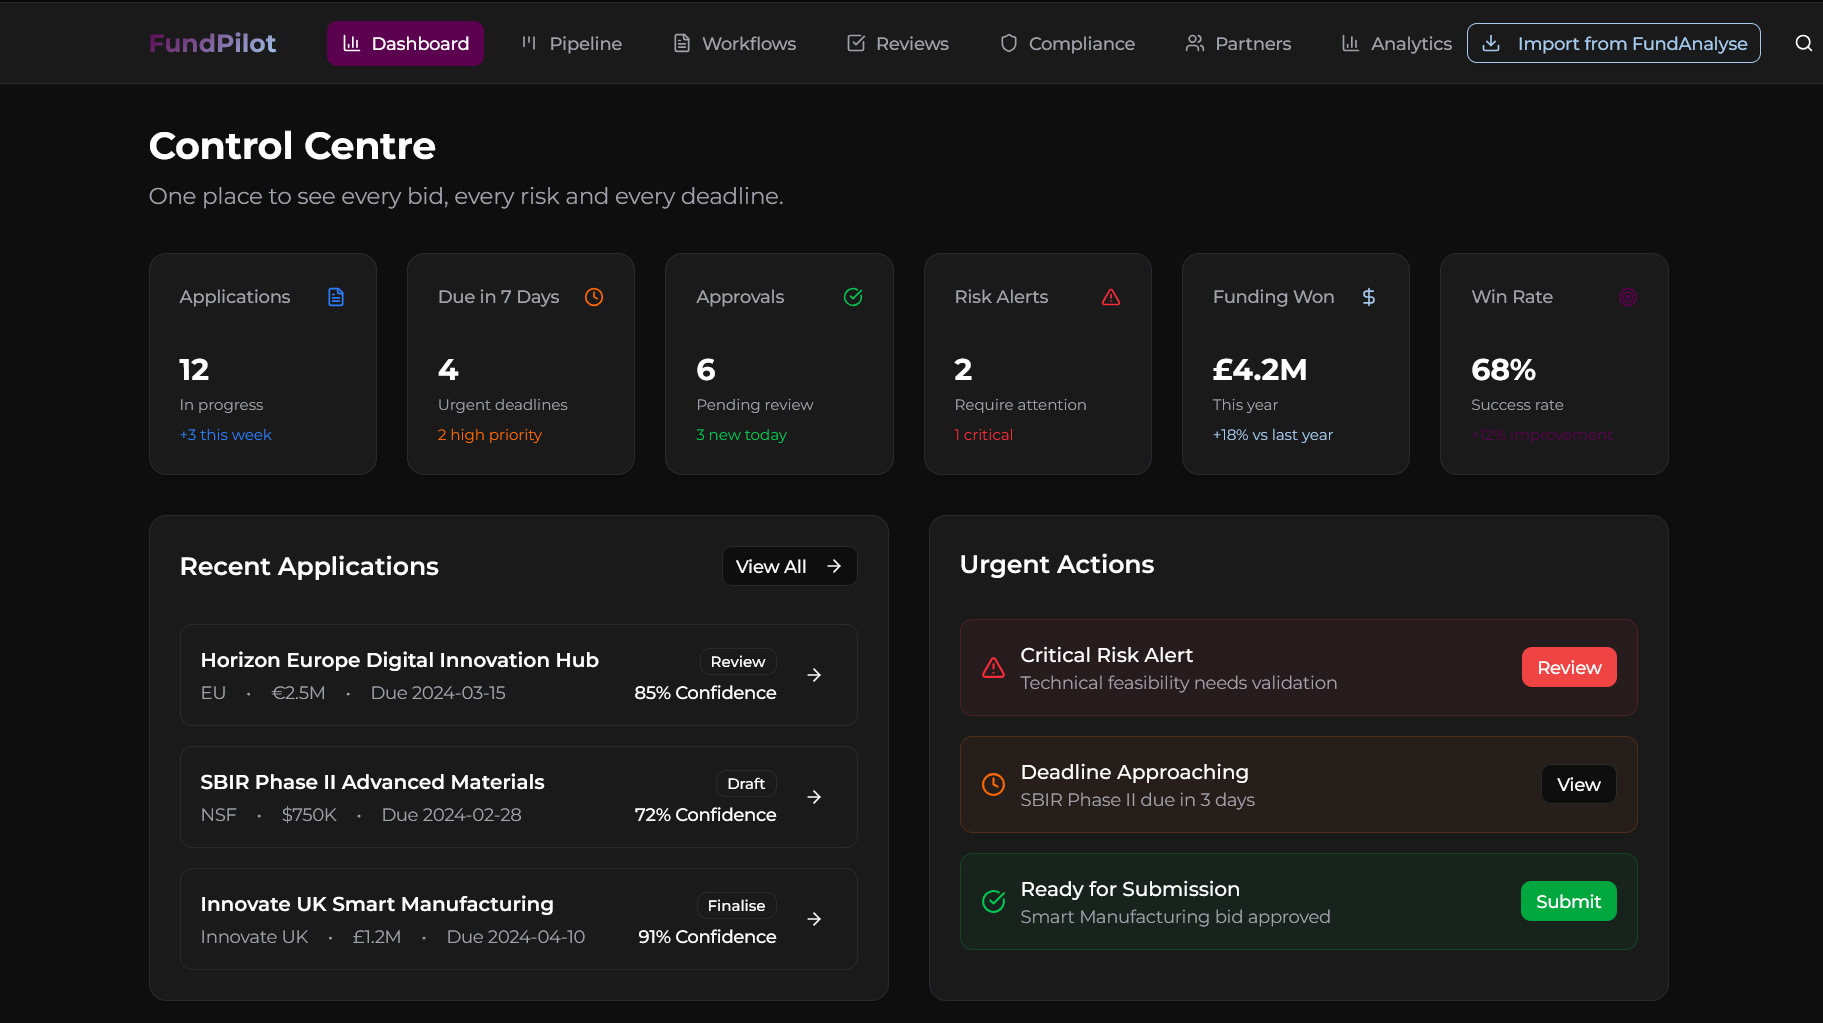
Task: Open Horizon Europe application via arrow
Action: click(814, 675)
